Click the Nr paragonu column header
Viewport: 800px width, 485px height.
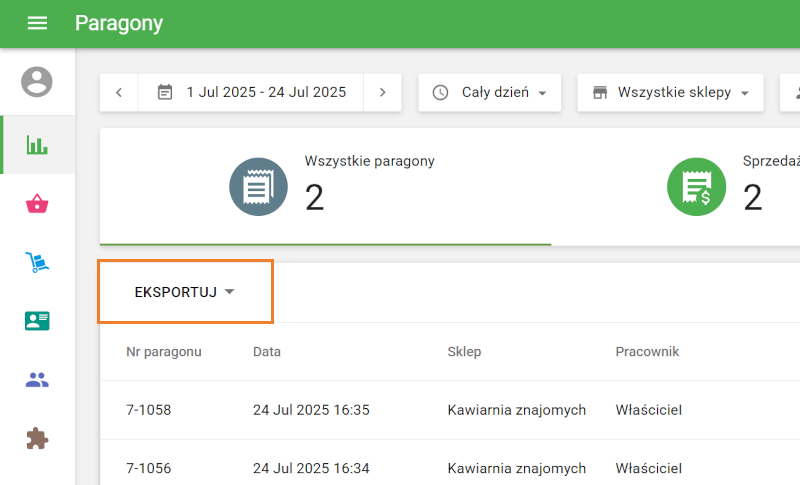point(164,352)
